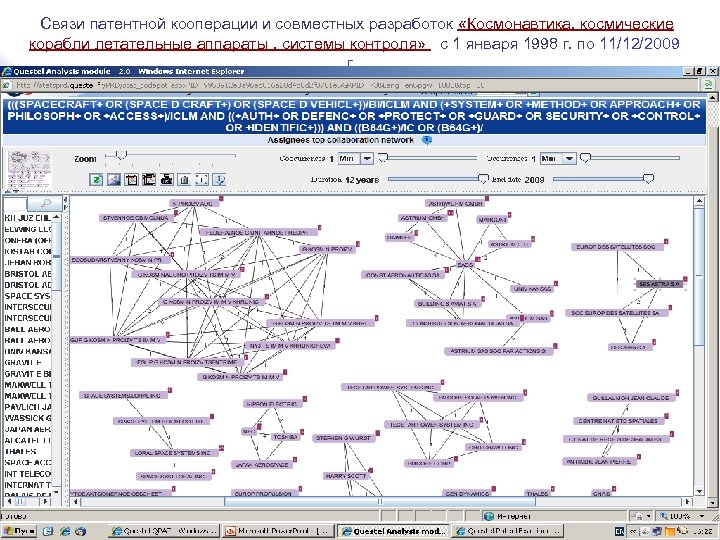Click the Internet Explorer go button beside address bar
This screenshot has height=540, width=720.
pyautogui.click(x=708, y=85)
